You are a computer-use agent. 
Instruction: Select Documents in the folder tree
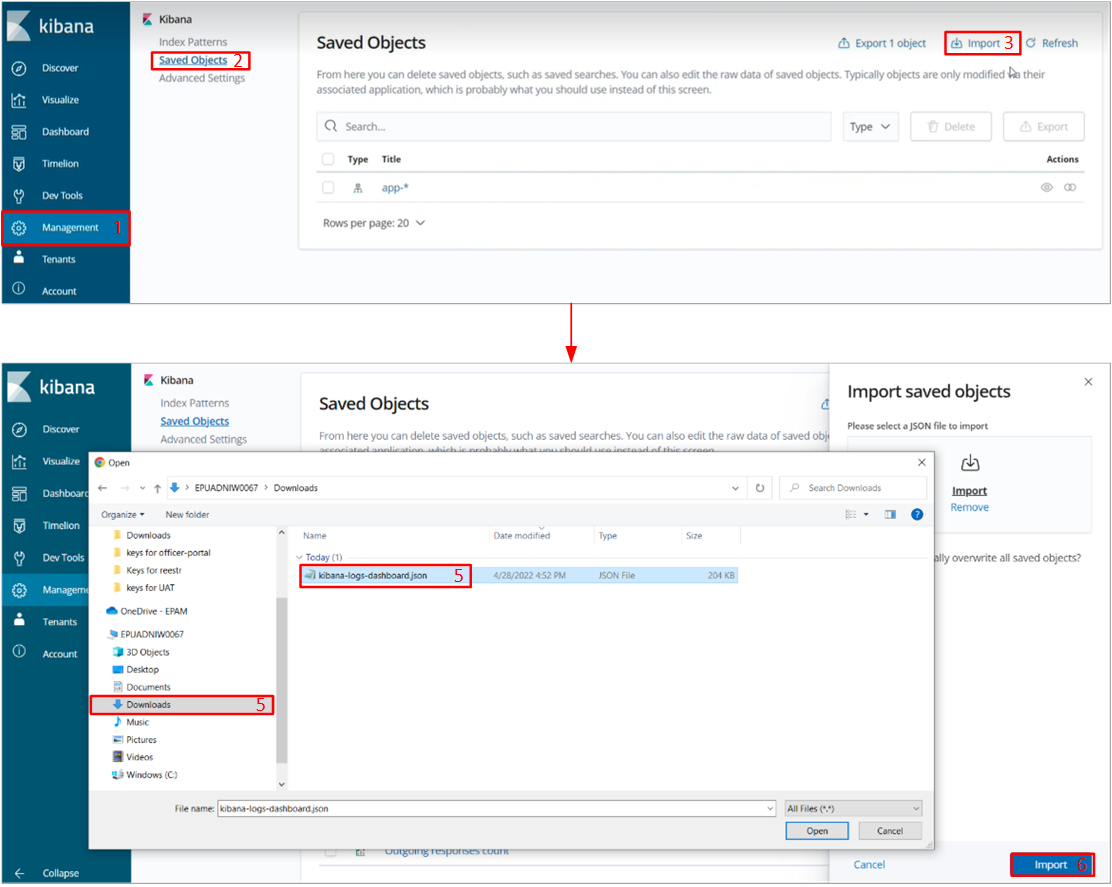(x=142, y=688)
